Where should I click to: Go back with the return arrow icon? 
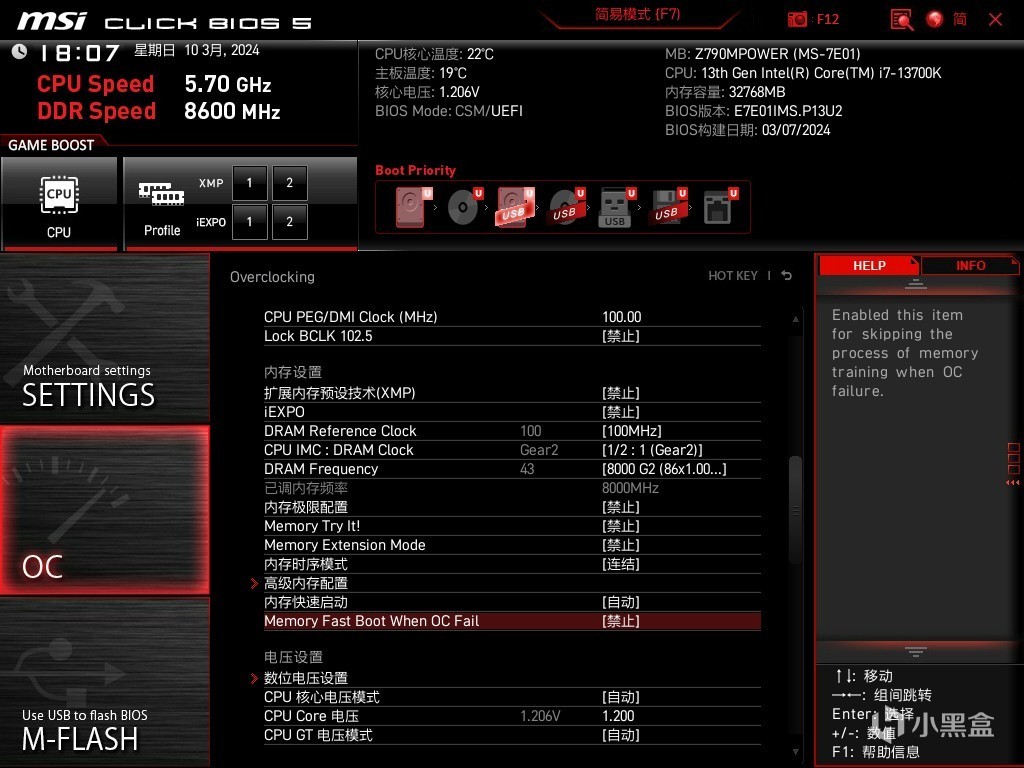(x=786, y=276)
